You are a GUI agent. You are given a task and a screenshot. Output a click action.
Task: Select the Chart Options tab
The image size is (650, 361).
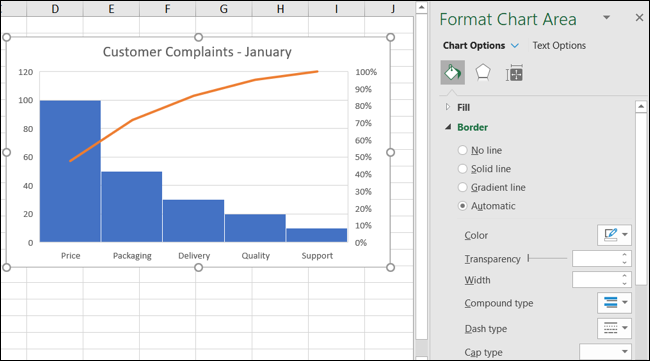click(x=474, y=46)
